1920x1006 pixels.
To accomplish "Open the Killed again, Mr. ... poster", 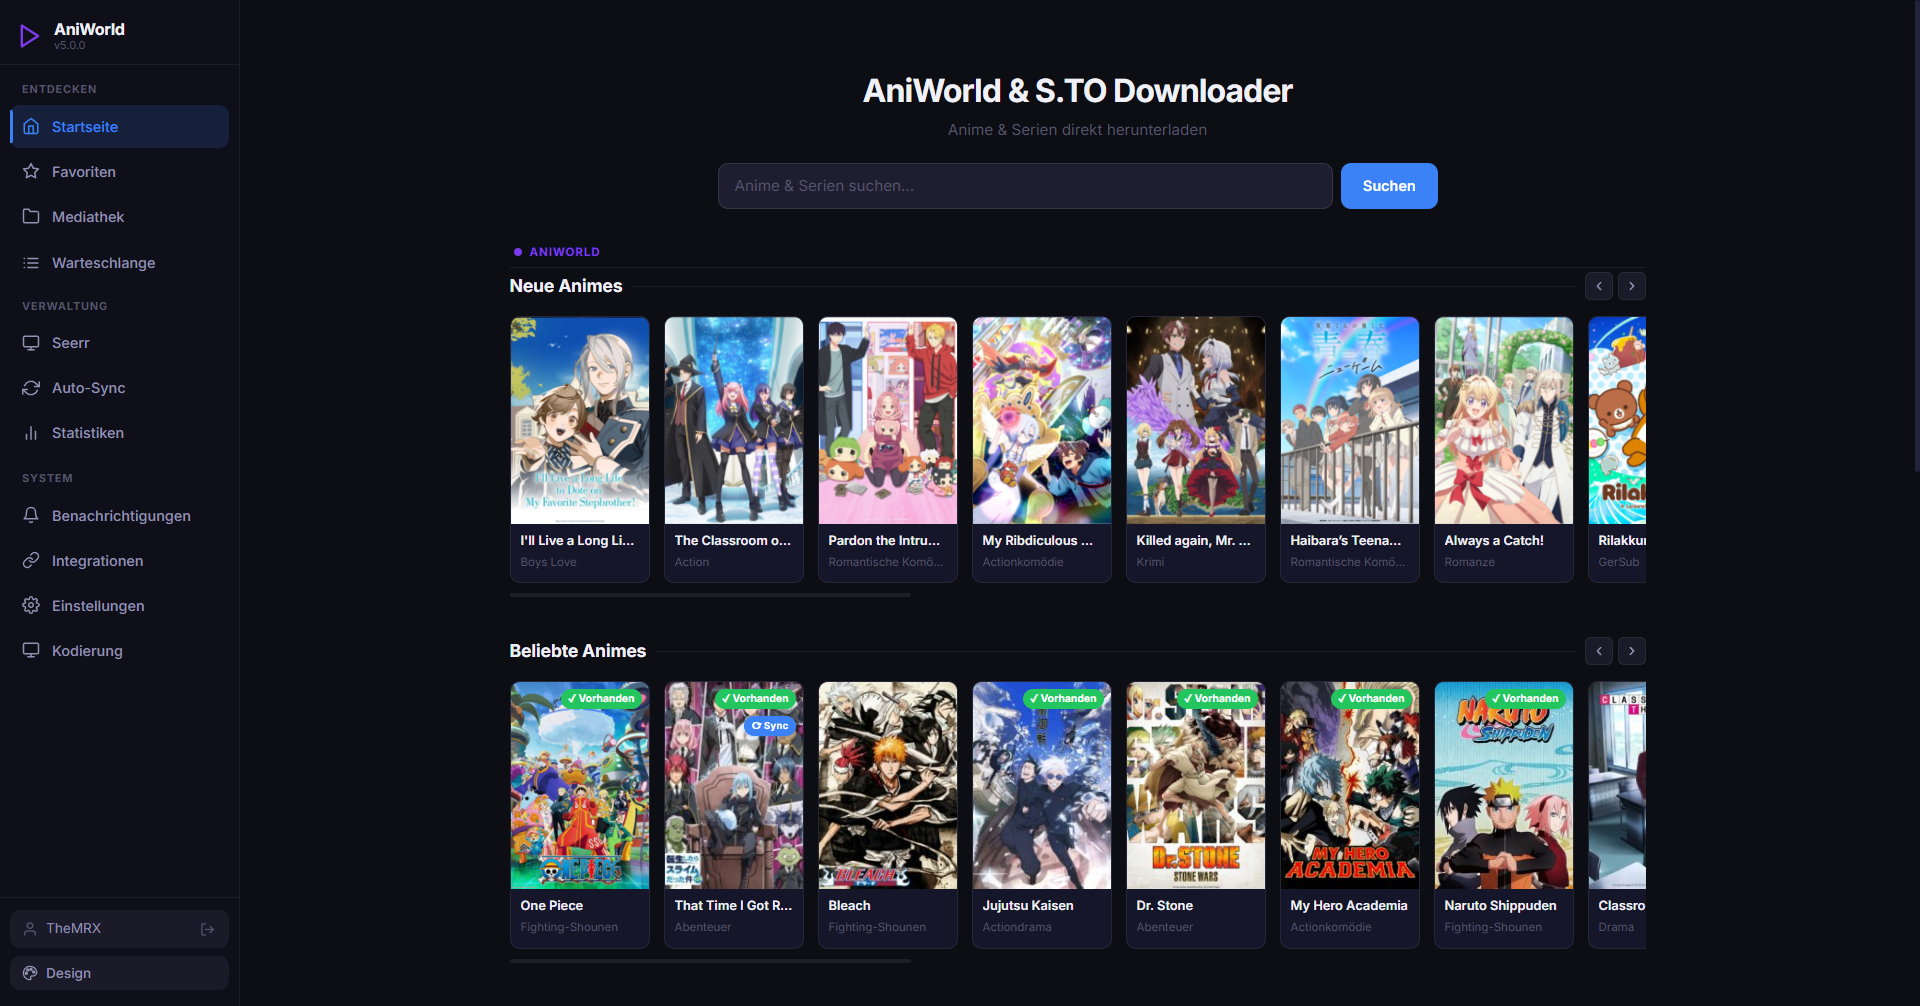I will (1196, 421).
